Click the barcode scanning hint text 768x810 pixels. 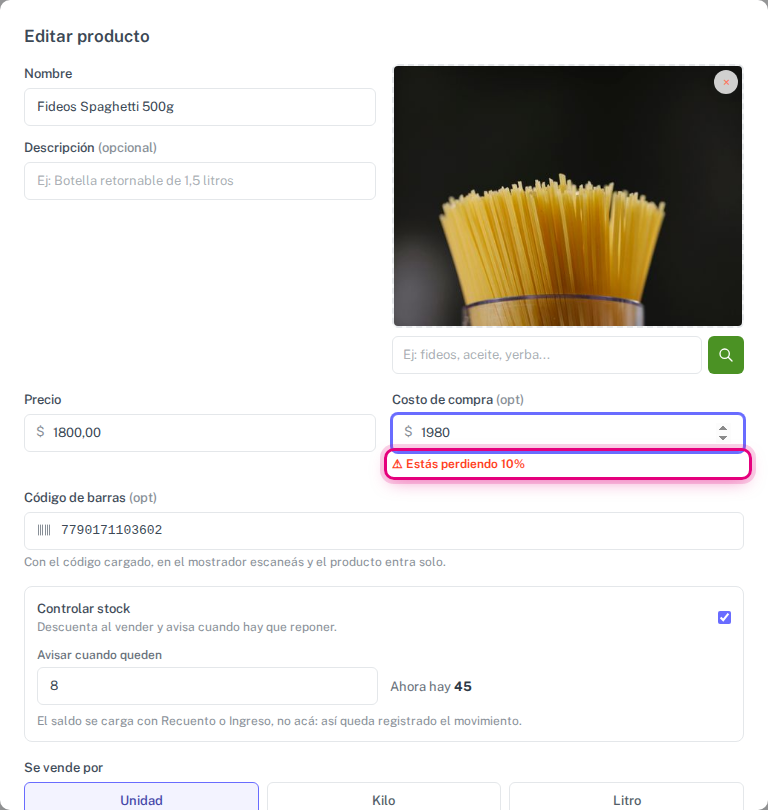pos(235,562)
